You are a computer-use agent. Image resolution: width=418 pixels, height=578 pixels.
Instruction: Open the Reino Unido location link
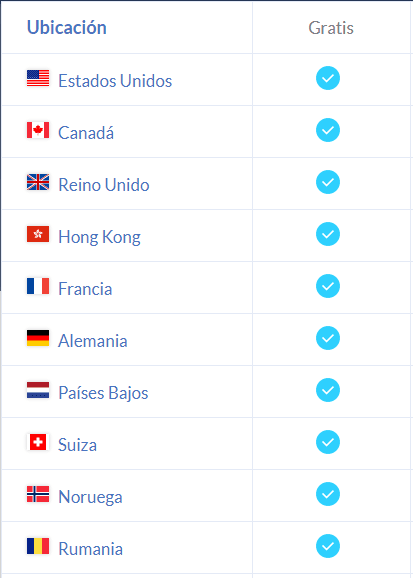[104, 185]
